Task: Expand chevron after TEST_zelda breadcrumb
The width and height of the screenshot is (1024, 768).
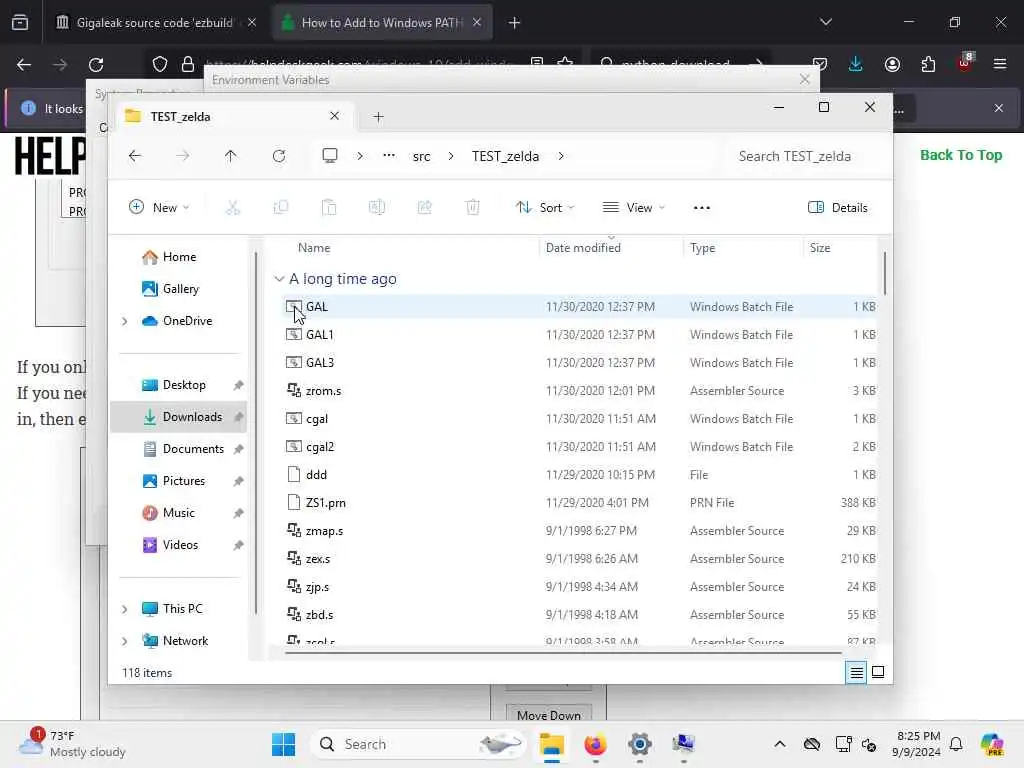Action: pyautogui.click(x=561, y=156)
